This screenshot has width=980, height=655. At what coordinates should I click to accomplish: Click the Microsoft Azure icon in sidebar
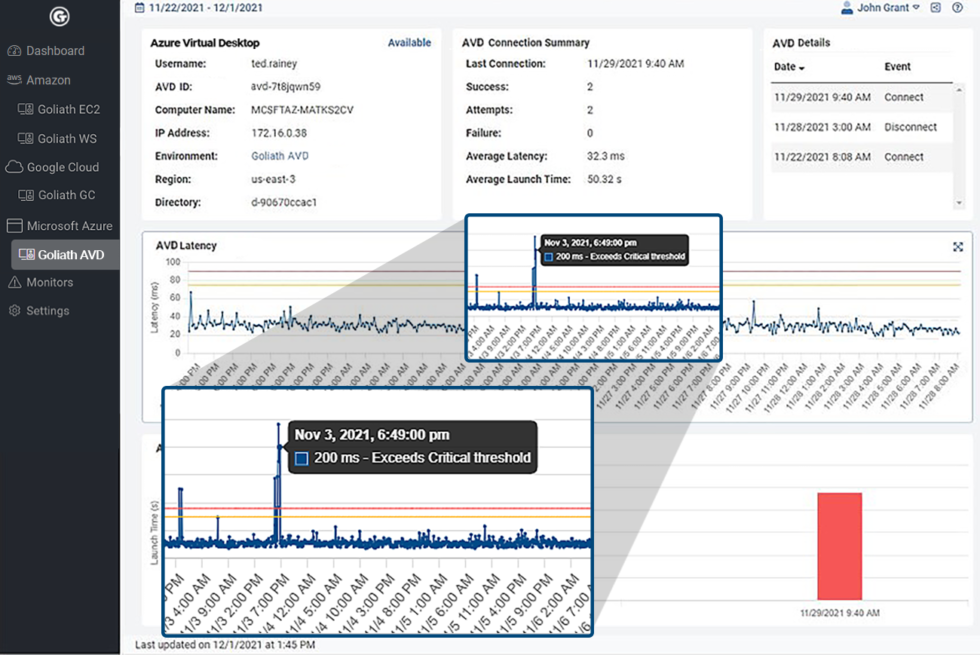[14, 225]
